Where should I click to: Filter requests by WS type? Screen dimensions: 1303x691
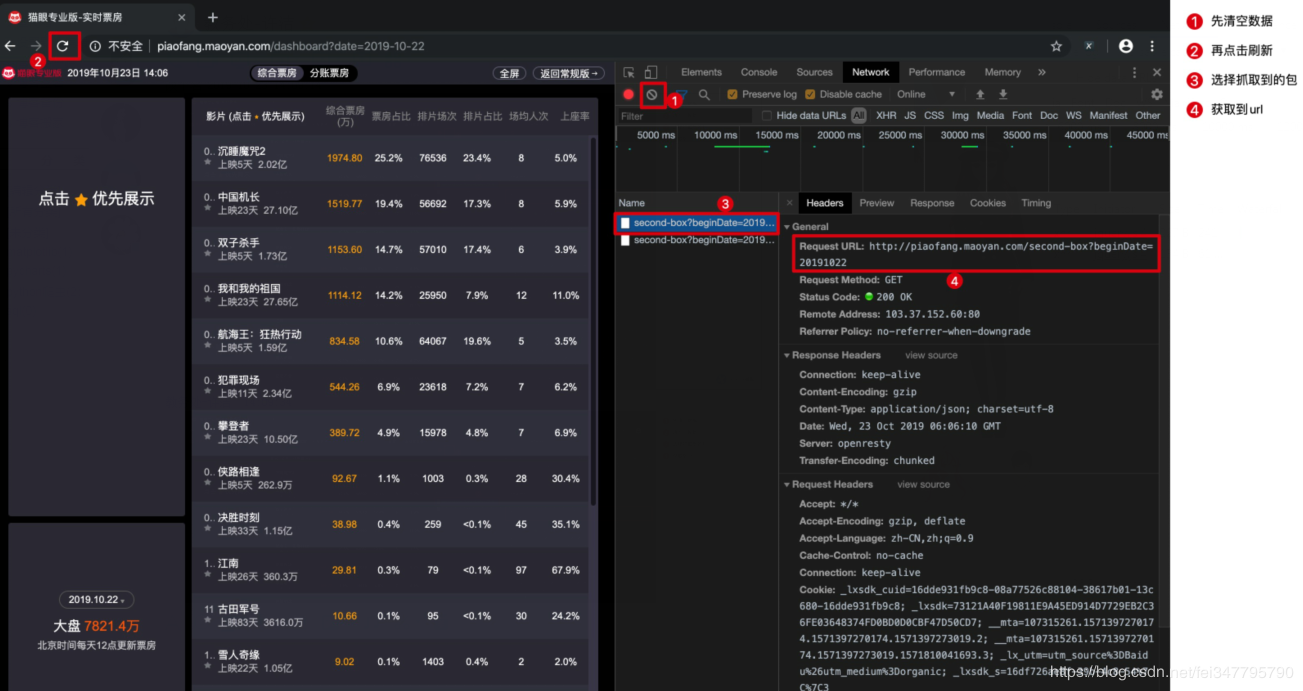coord(1074,115)
